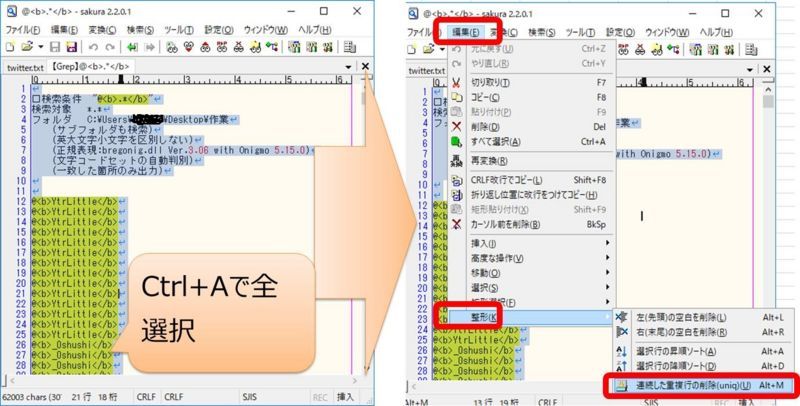Click SJIS encoding in left status bar

pyautogui.click(x=249, y=397)
